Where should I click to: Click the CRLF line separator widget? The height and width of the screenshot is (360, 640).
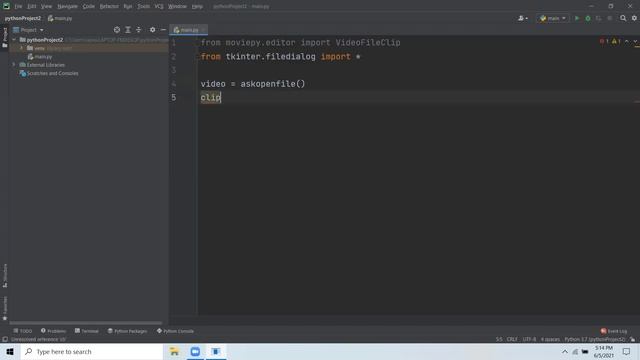(512, 339)
